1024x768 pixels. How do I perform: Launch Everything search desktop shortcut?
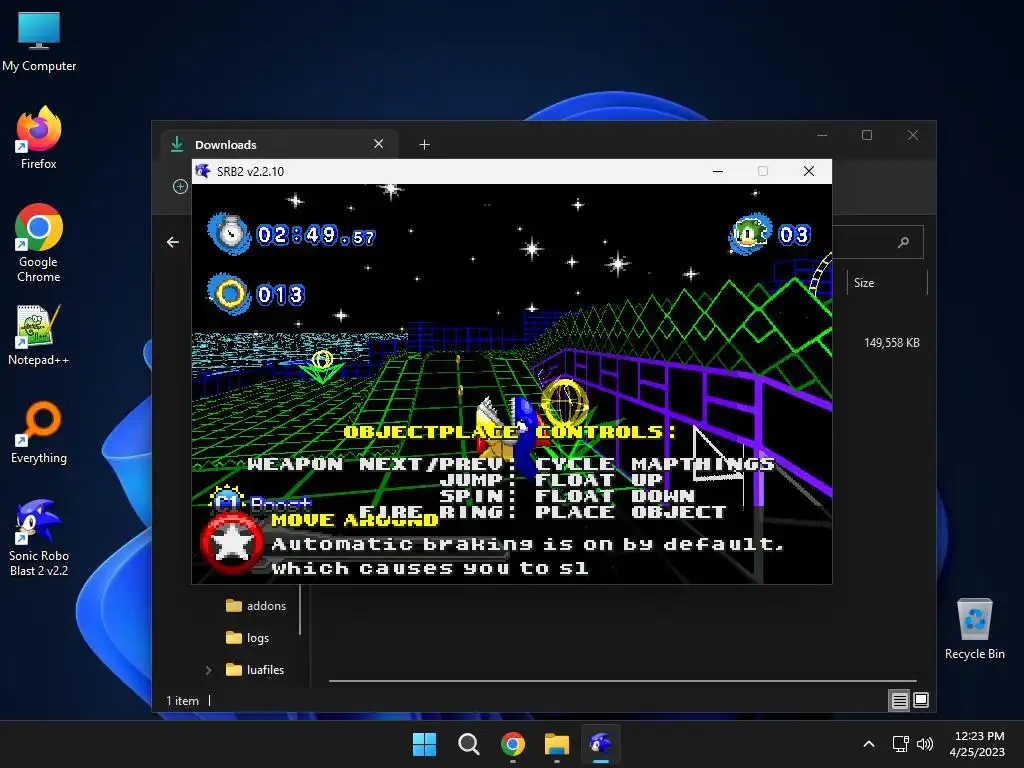coord(39,432)
